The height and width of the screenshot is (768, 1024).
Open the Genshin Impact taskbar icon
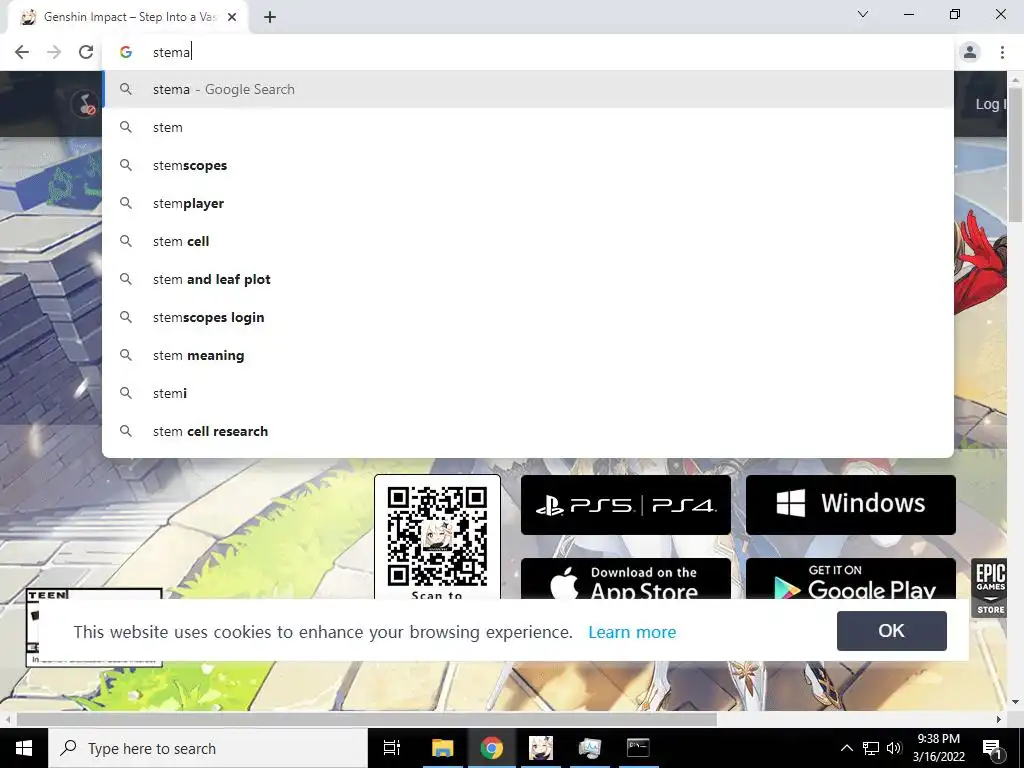pyautogui.click(x=541, y=748)
